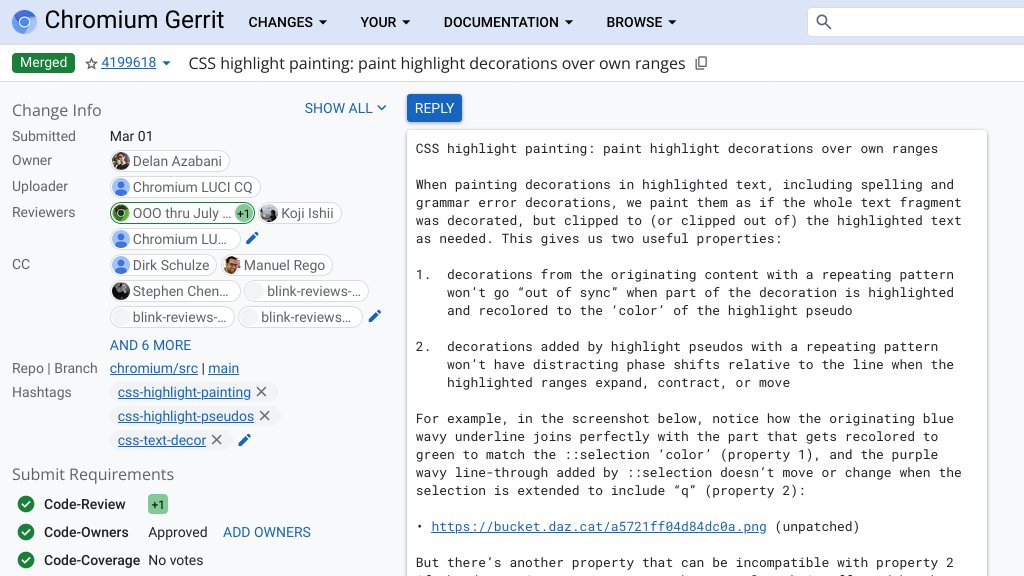1024x576 pixels.
Task: Click the Chromium Gerrit logo icon
Action: (24, 22)
